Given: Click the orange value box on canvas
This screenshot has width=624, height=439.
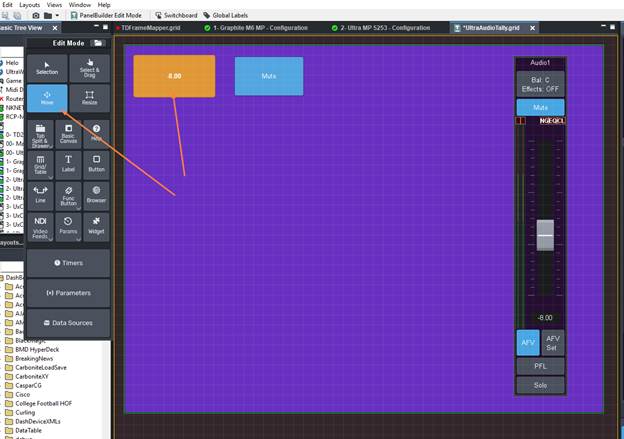Looking at the screenshot, I should (x=174, y=76).
